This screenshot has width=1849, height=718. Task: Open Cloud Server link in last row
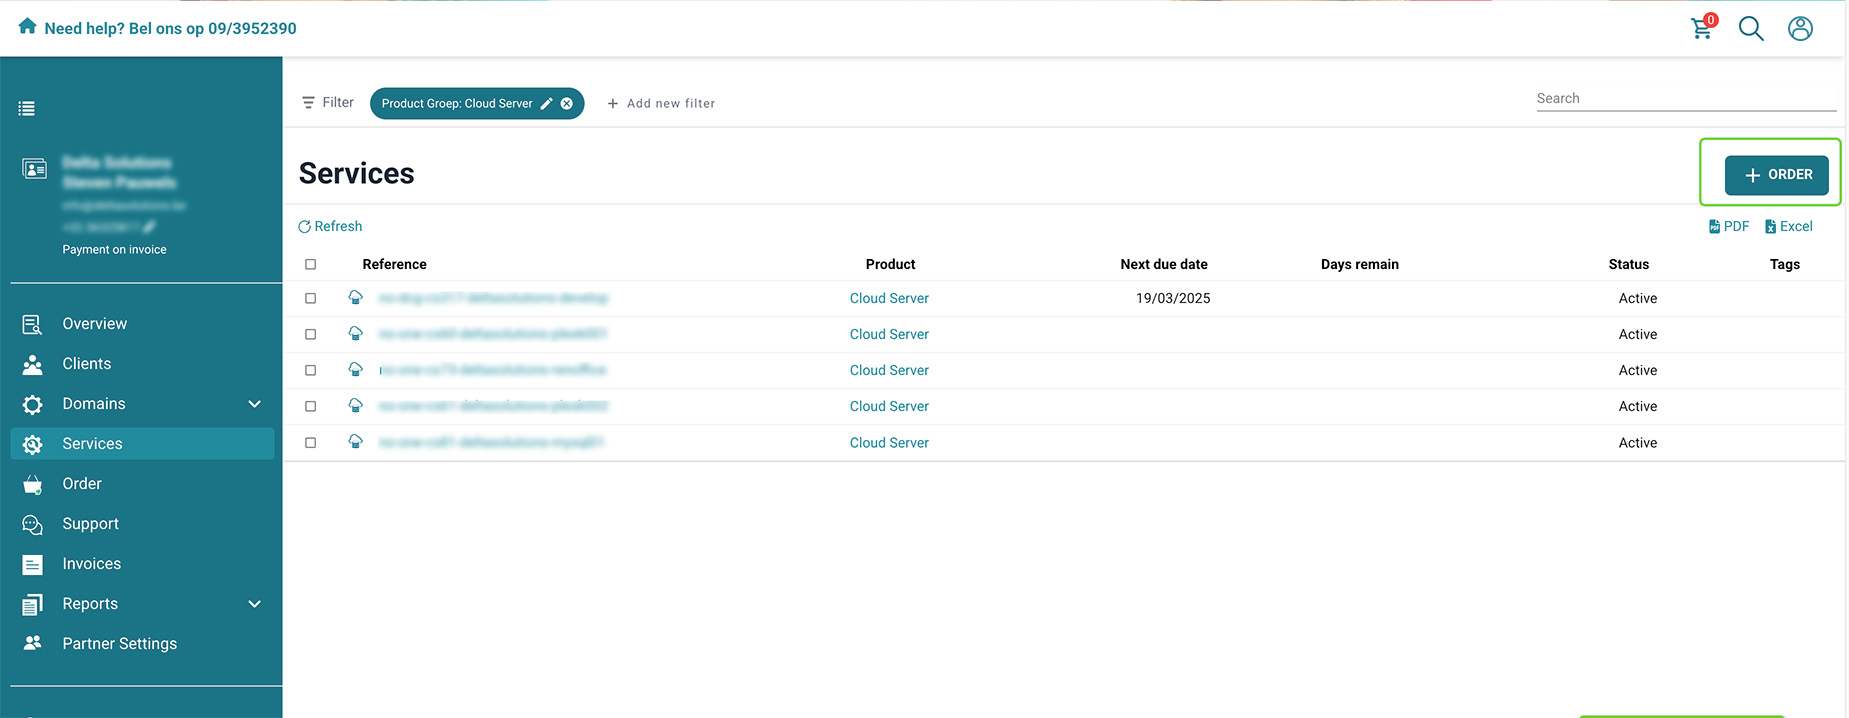tap(889, 442)
